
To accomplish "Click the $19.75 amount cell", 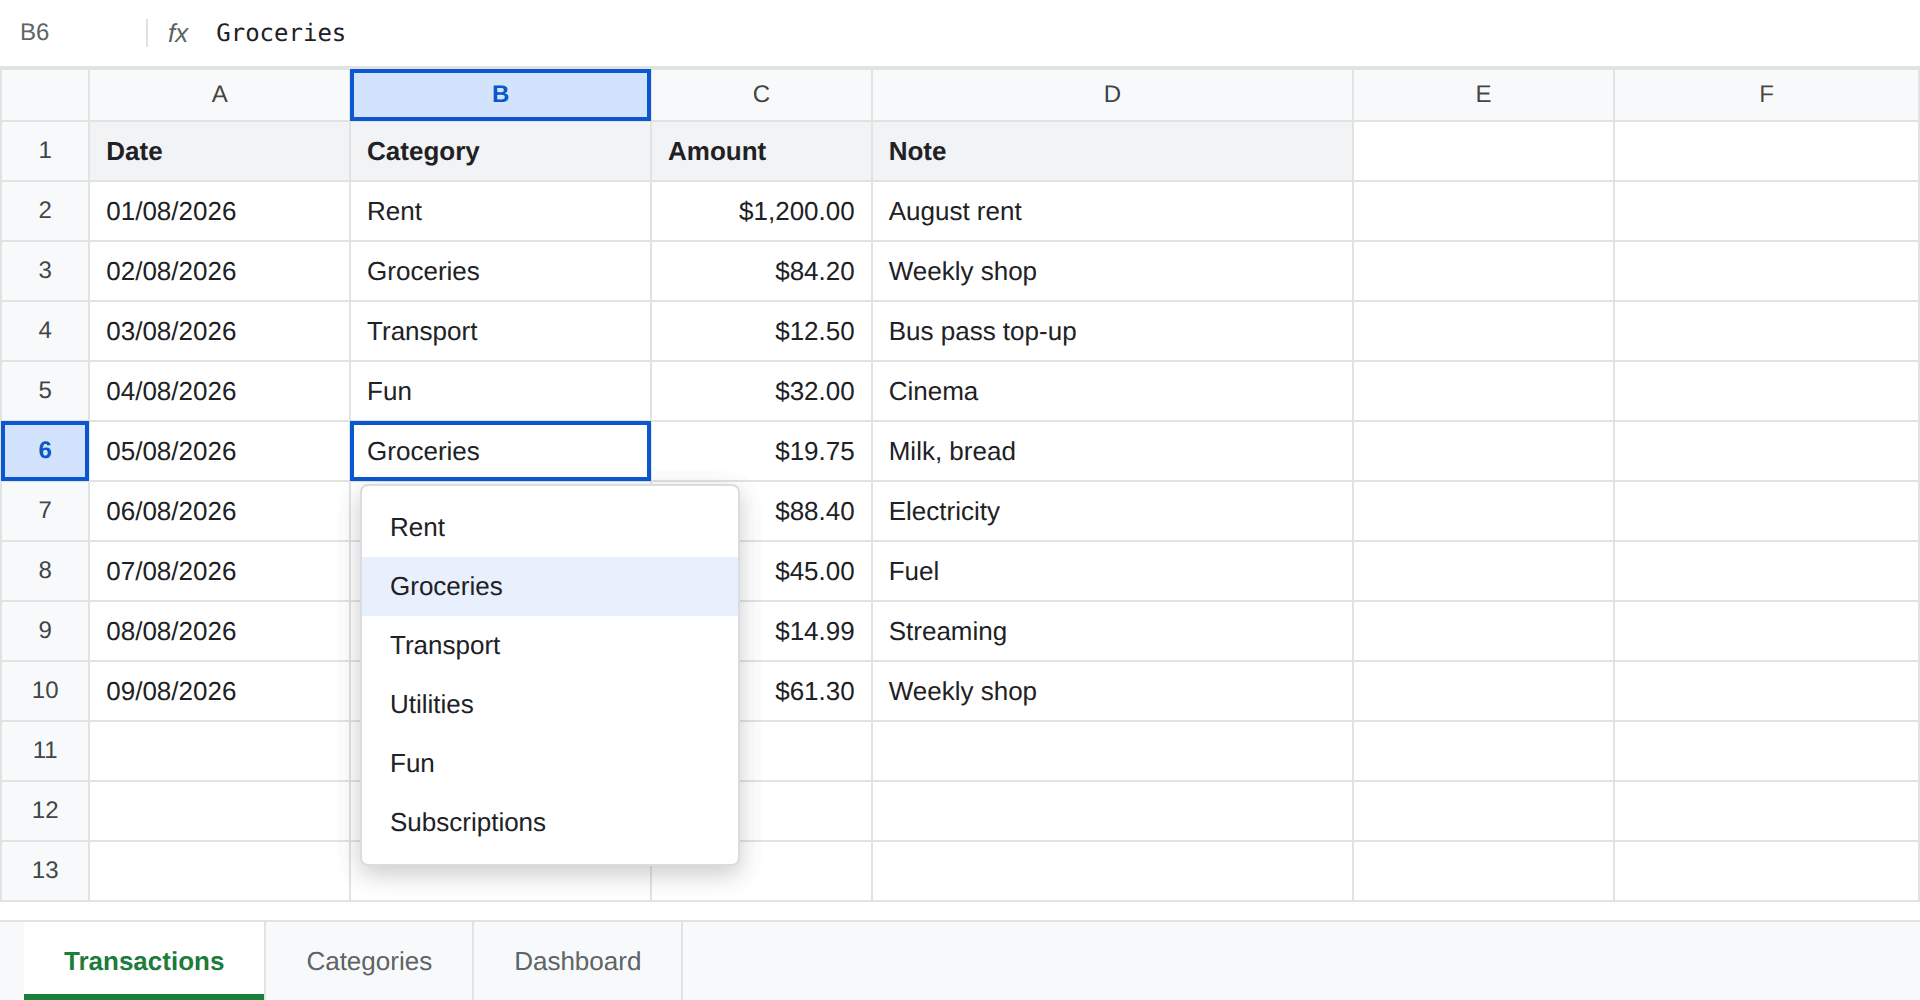I will [x=761, y=451].
